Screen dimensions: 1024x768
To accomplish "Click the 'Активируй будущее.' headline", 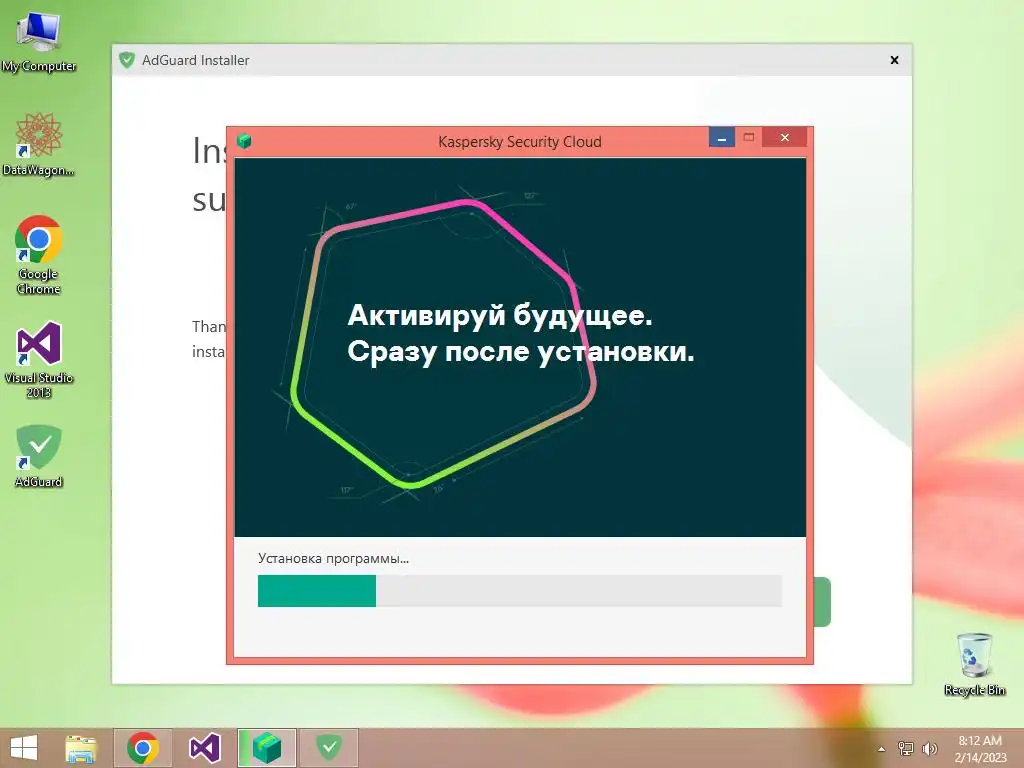I will [500, 315].
